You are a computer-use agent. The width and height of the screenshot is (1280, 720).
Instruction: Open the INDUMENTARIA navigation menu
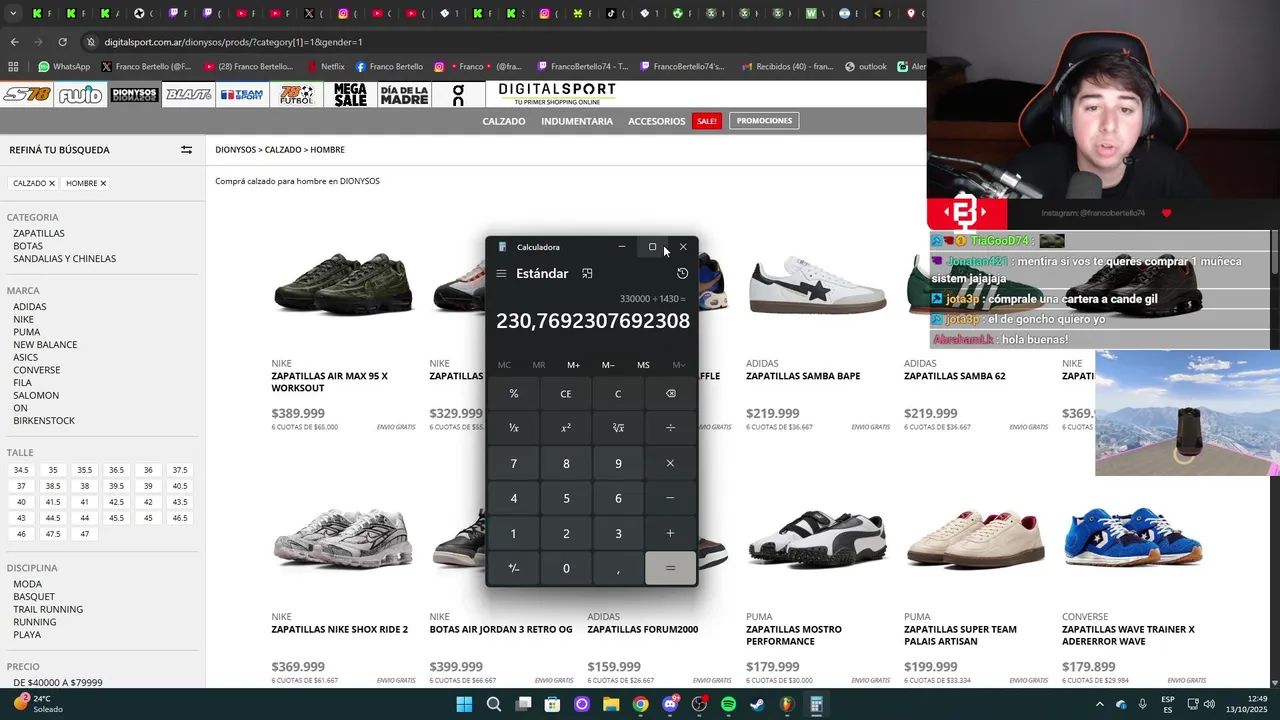(x=577, y=121)
